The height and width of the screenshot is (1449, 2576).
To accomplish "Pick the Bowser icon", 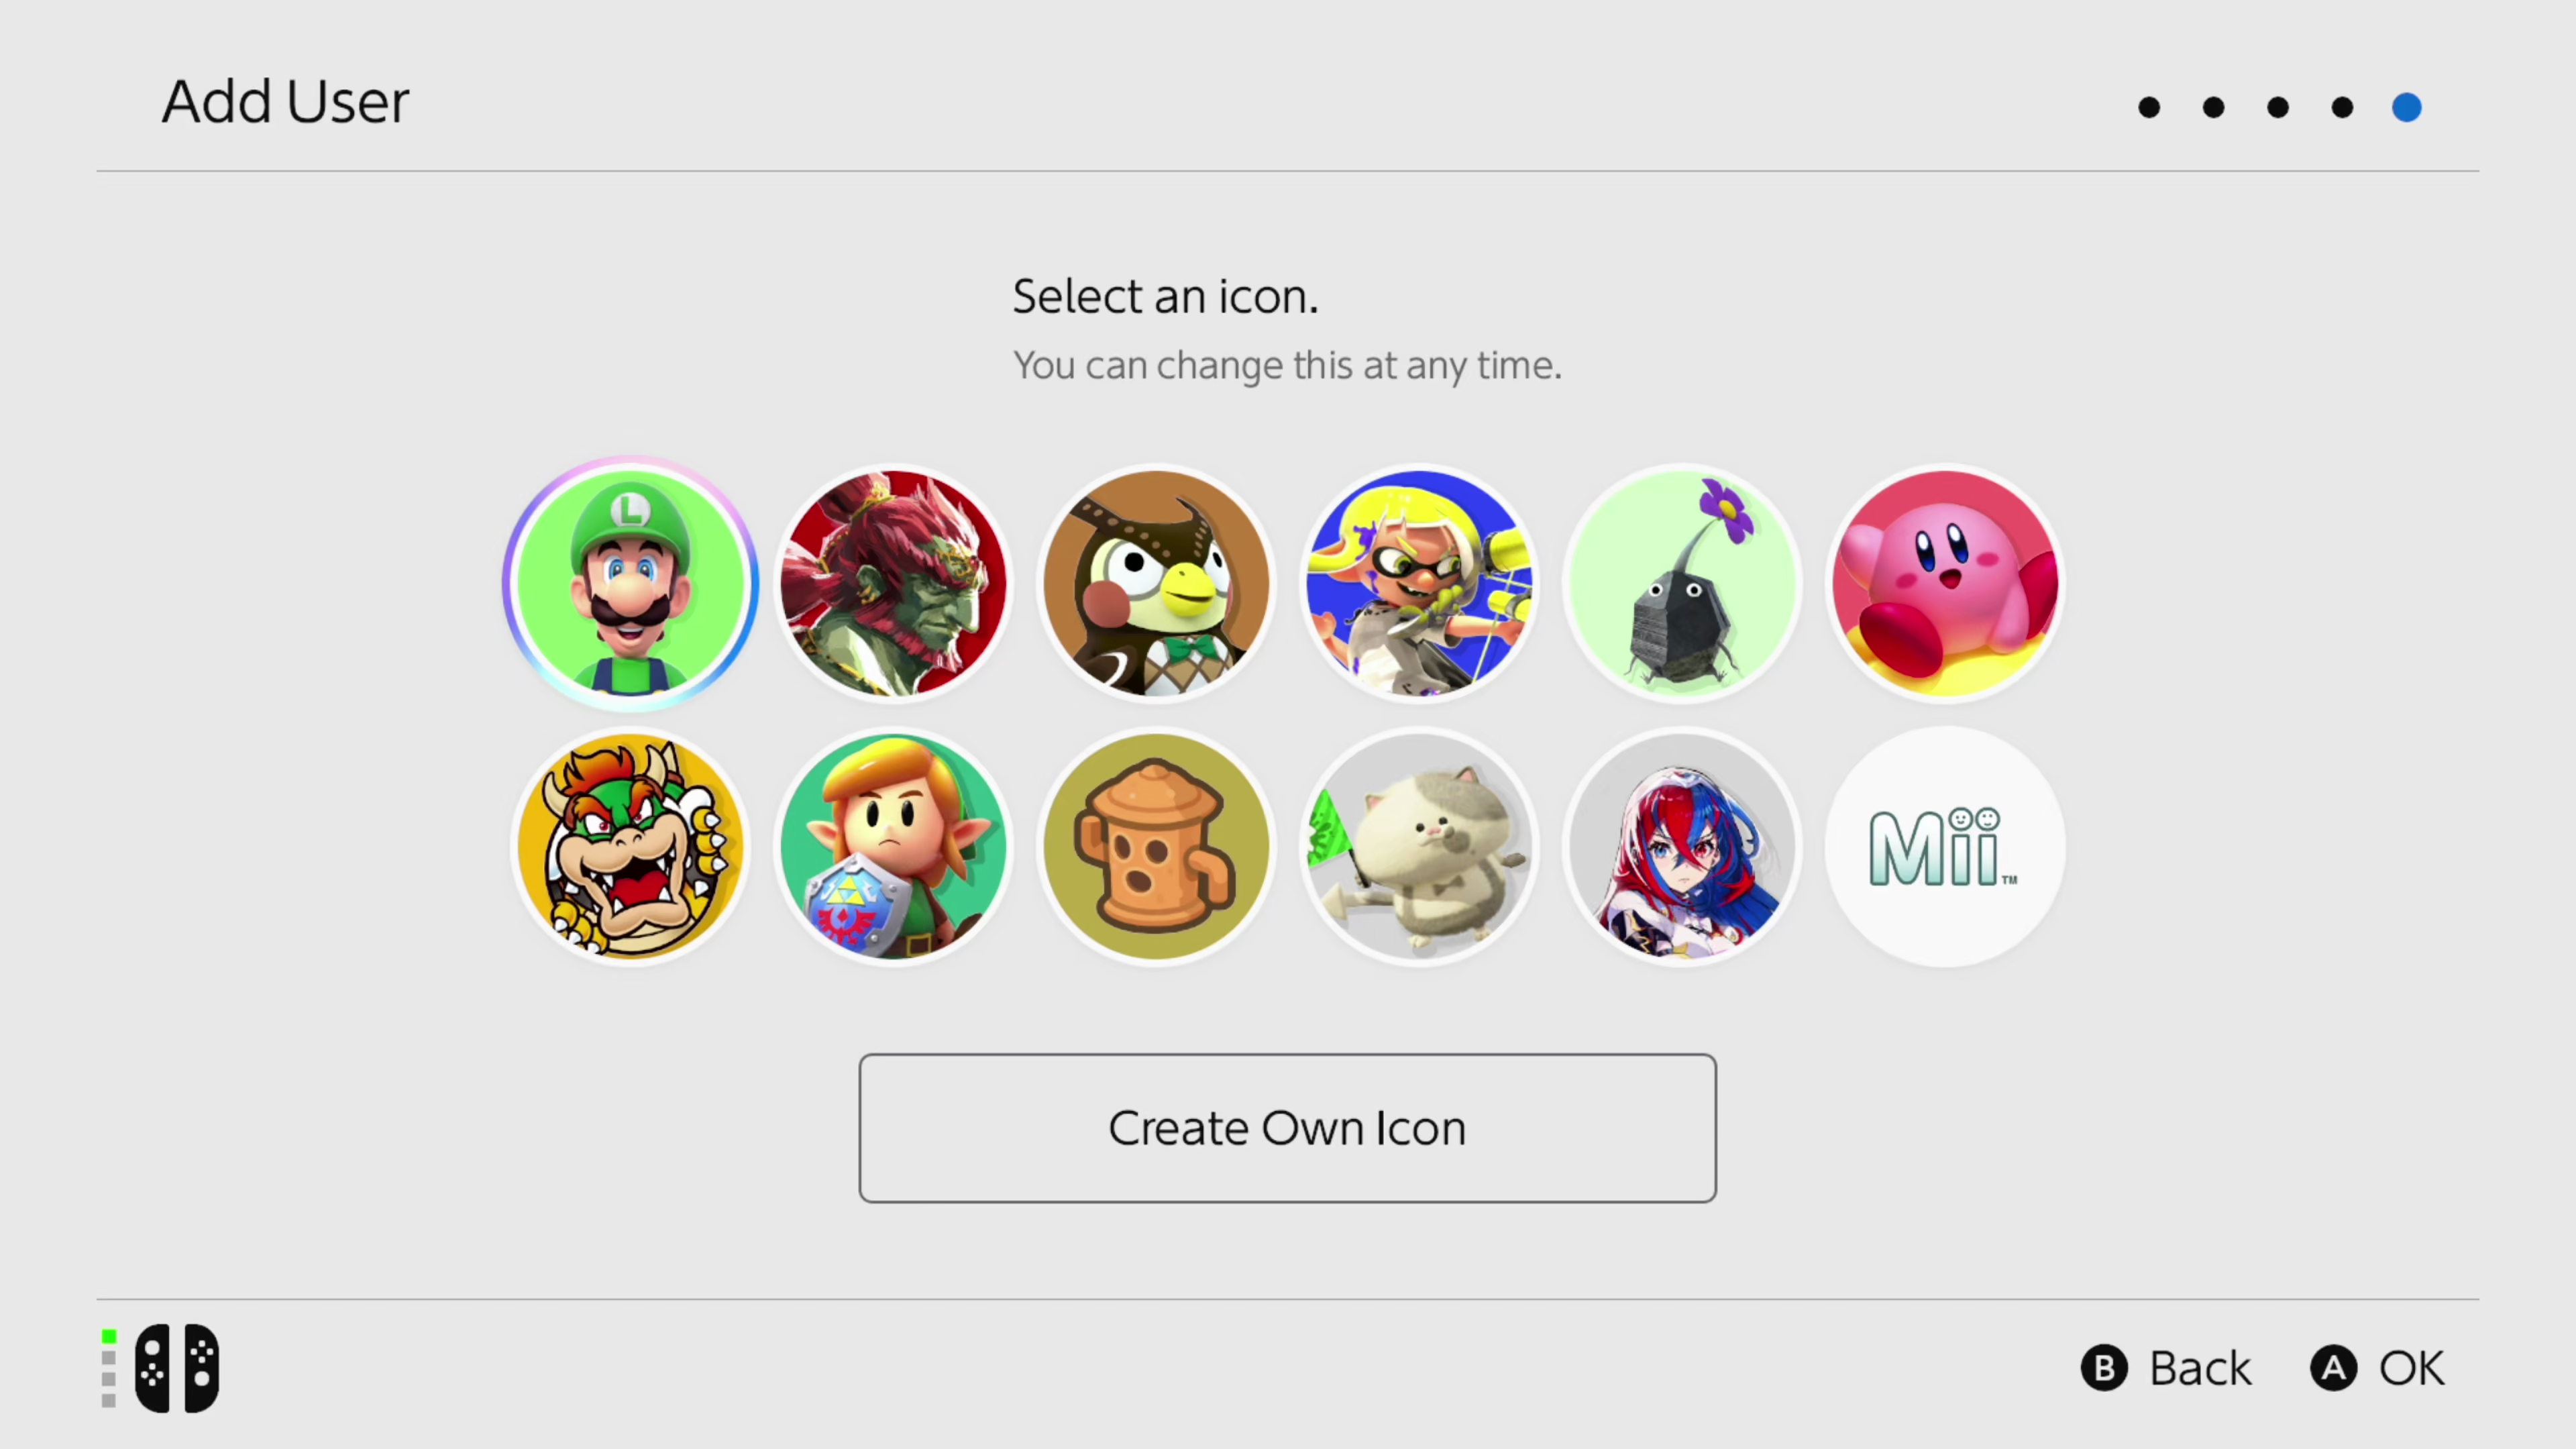I will (630, 846).
